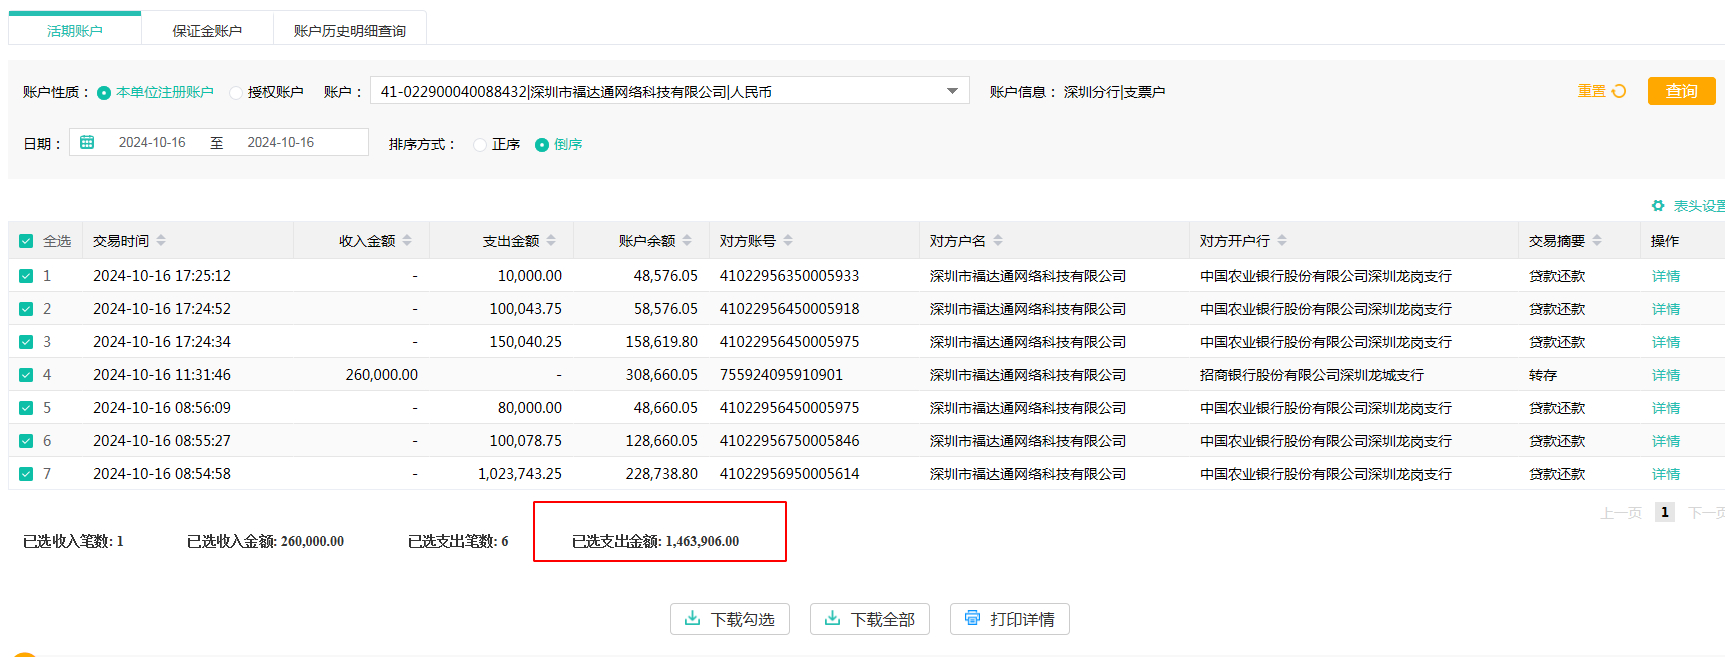
Task: Open 详情 for row 2 transaction
Action: click(1666, 309)
